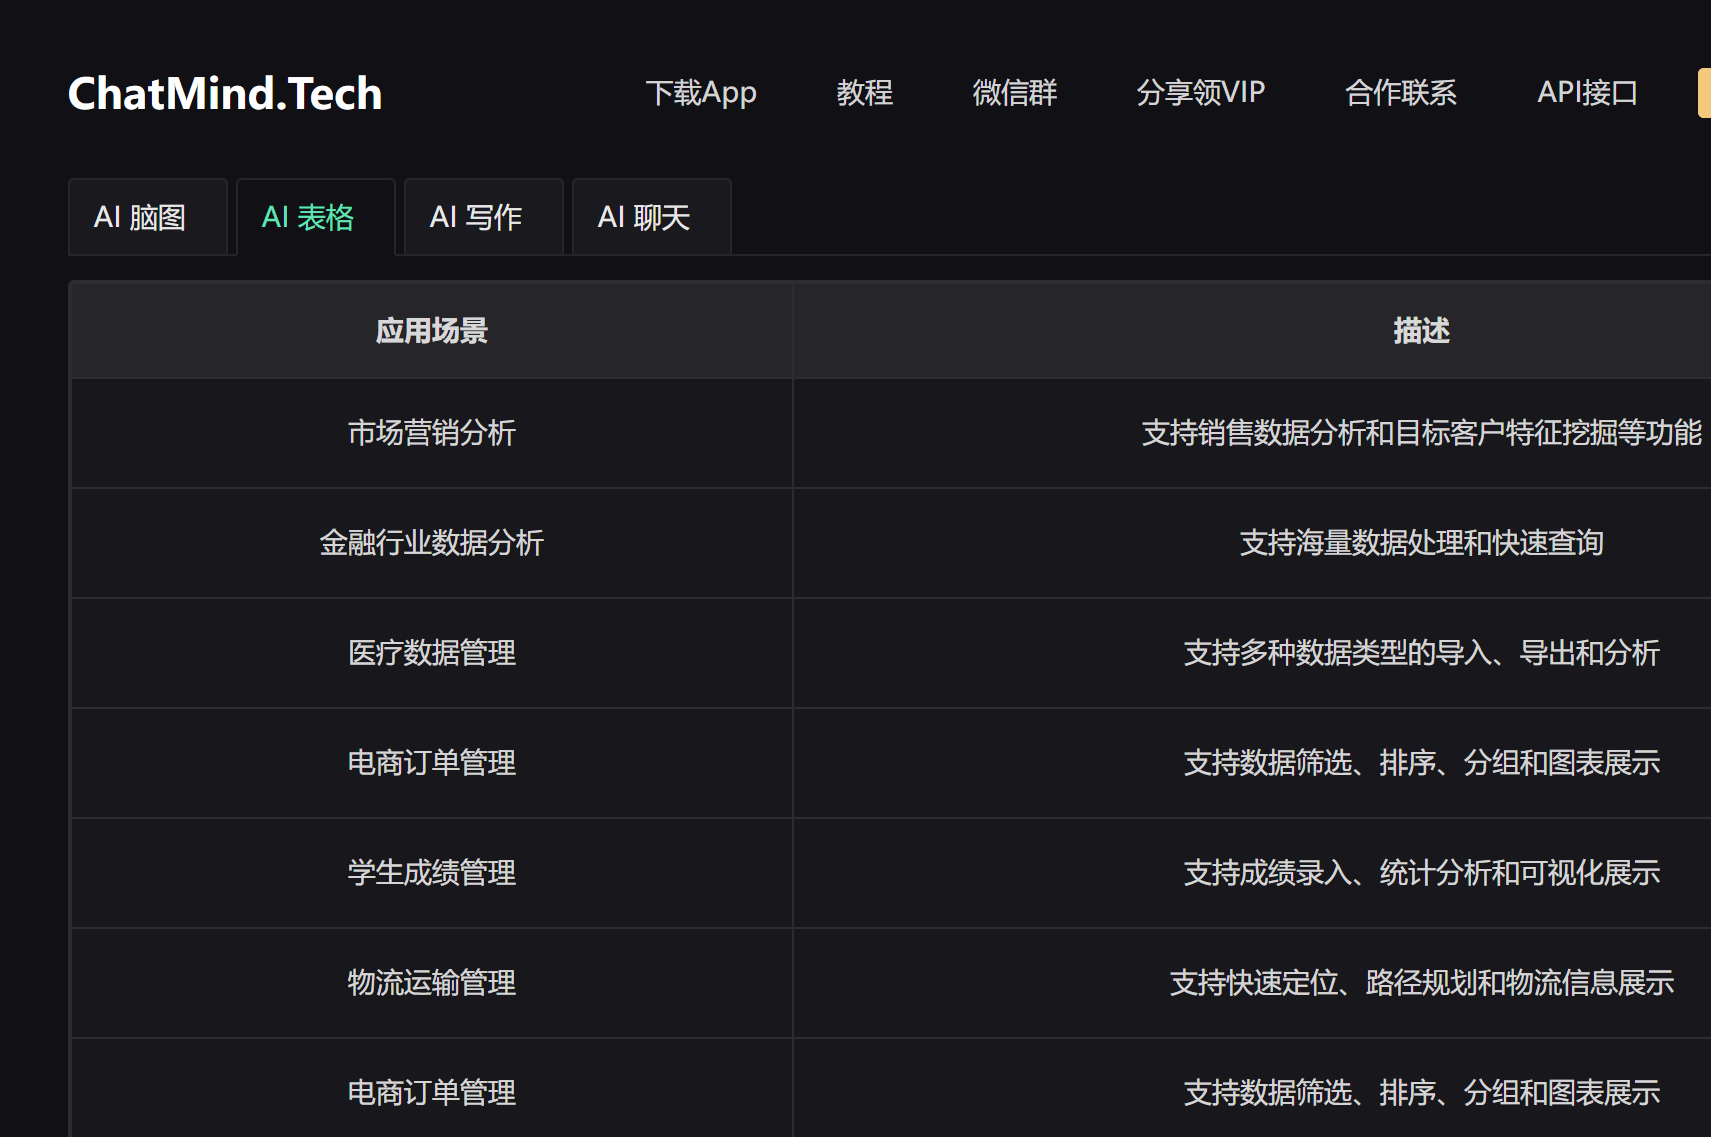Image resolution: width=1711 pixels, height=1137 pixels.
Task: Click the 支持多种数据类型的导入、导出和分析 description
Action: click(1421, 653)
